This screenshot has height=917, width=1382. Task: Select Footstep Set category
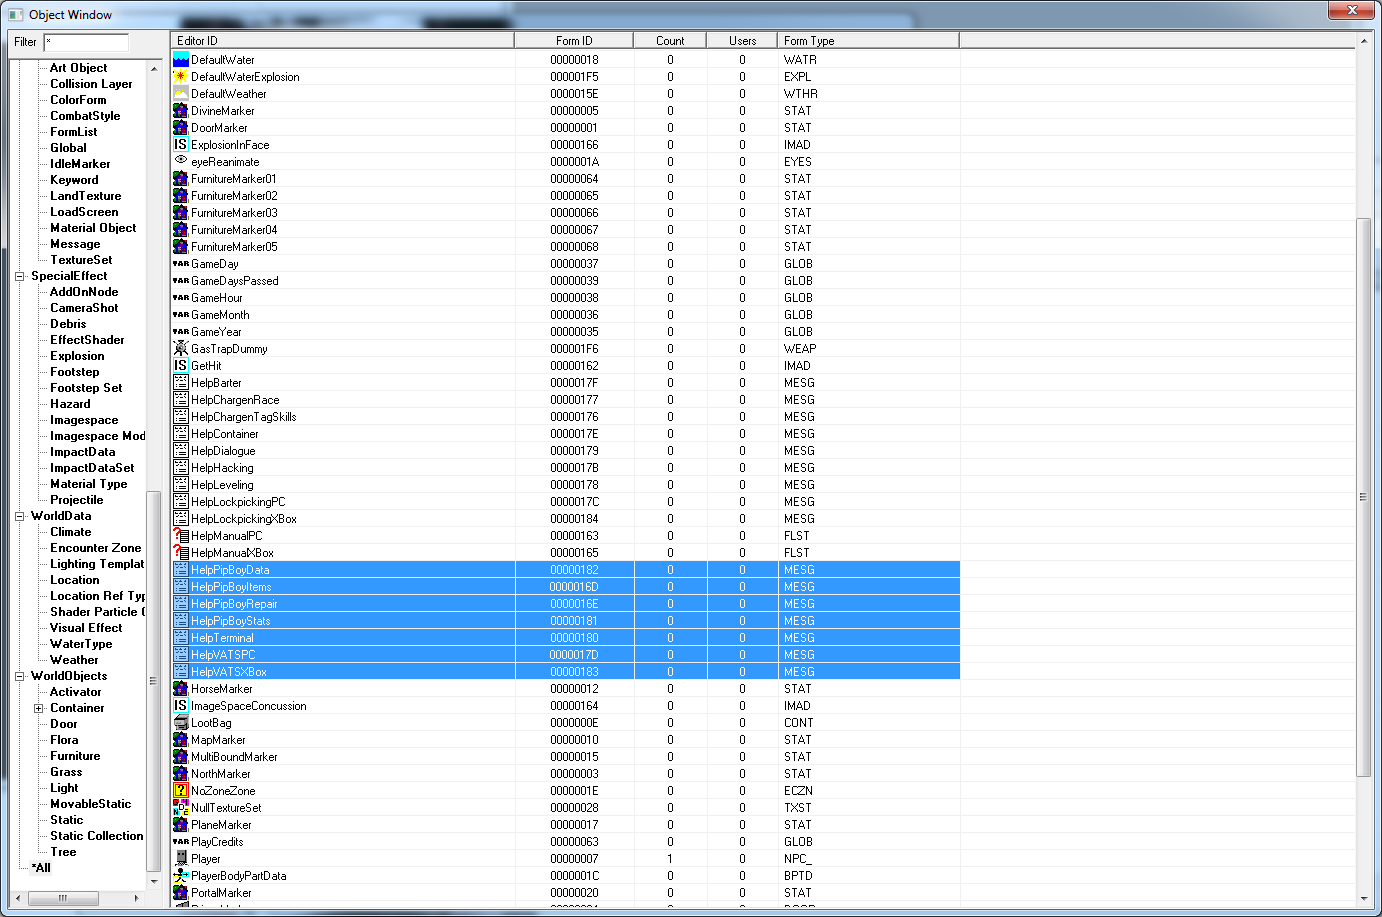point(86,388)
